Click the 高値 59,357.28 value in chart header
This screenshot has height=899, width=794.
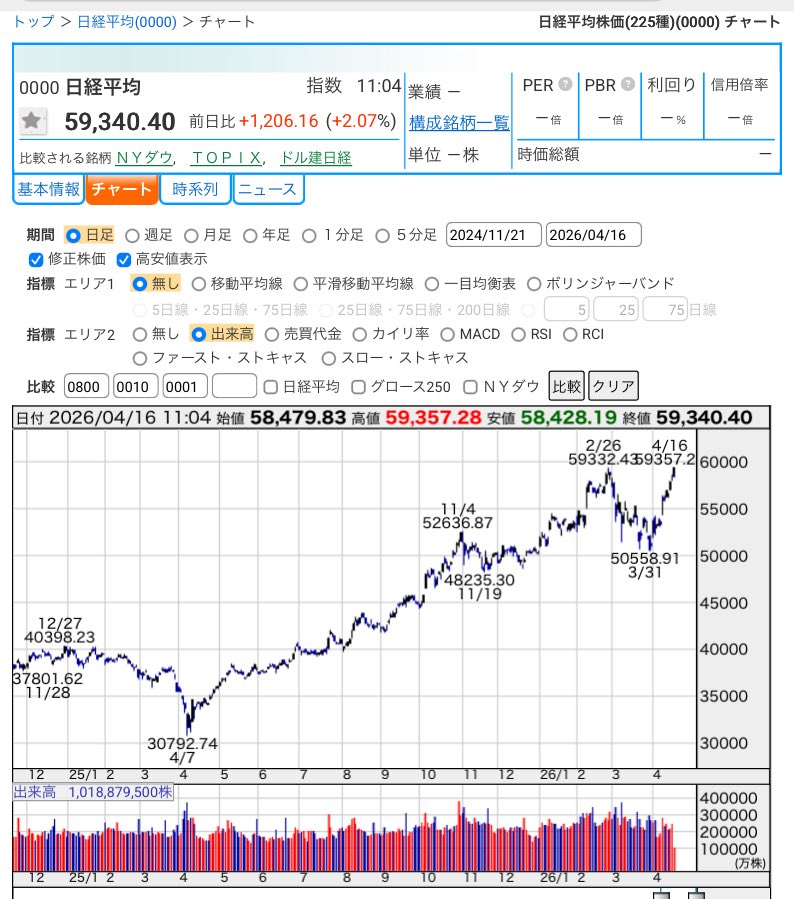[x=433, y=417]
